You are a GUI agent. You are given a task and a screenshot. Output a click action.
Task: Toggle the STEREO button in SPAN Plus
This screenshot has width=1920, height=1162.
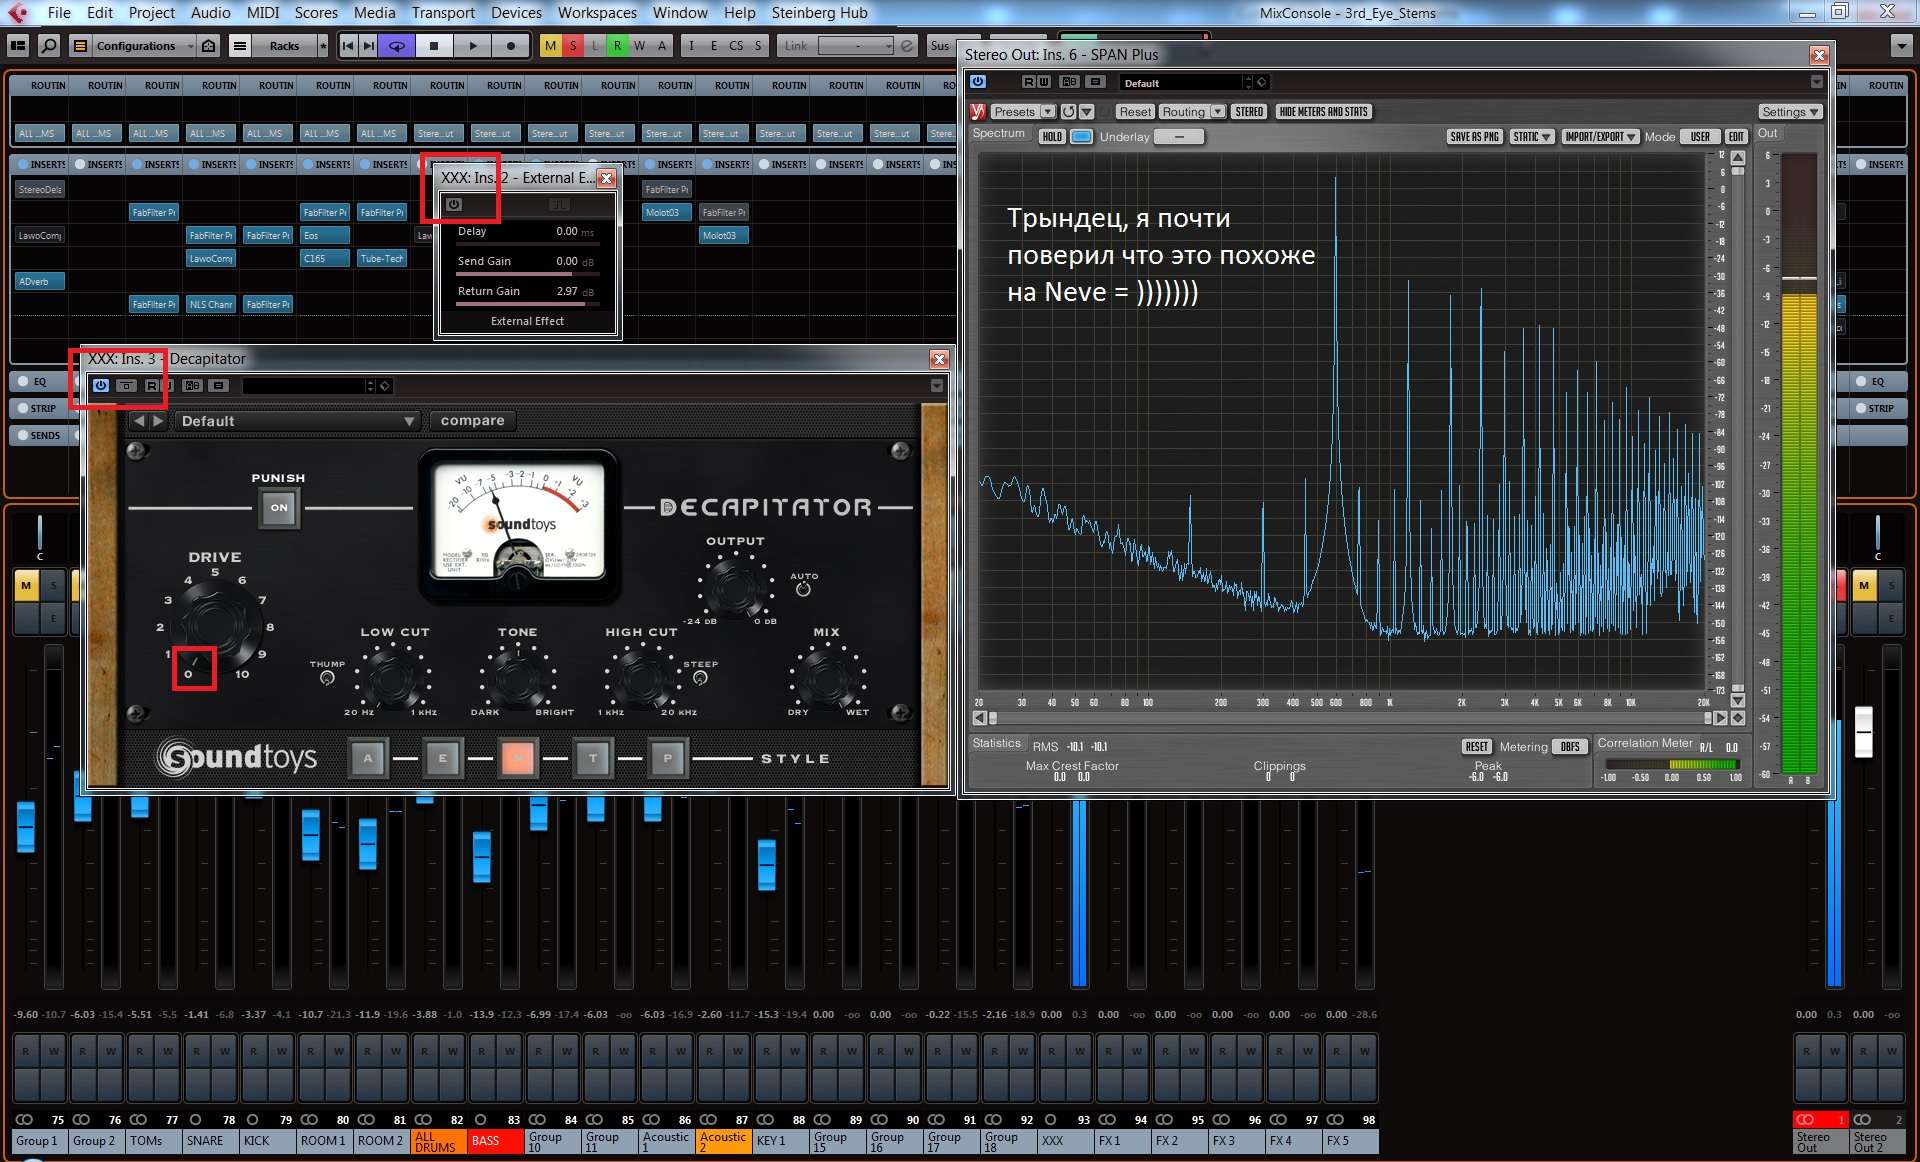[1249, 112]
